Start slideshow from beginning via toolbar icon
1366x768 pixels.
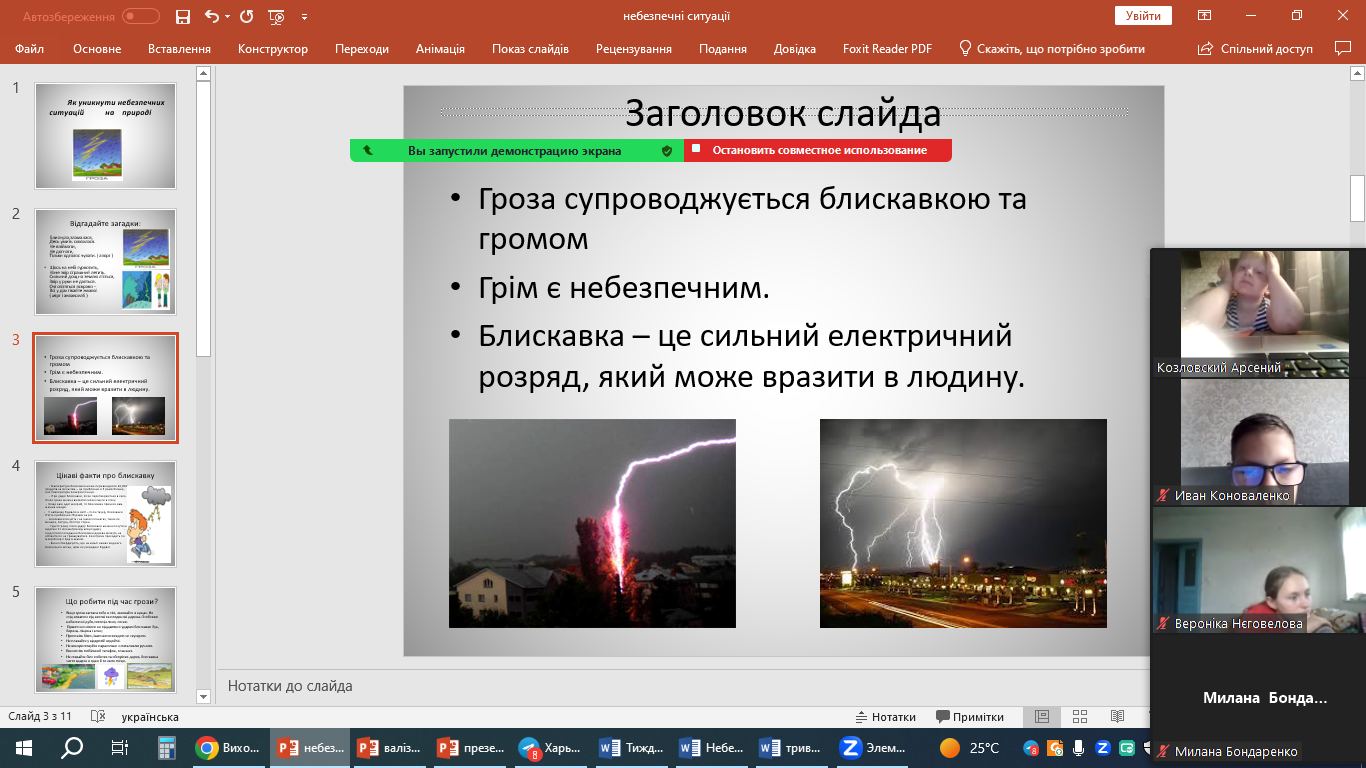tap(277, 16)
